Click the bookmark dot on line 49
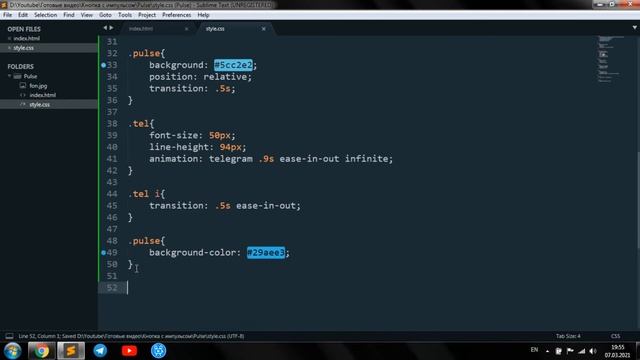This screenshot has width=640, height=360. click(x=103, y=253)
